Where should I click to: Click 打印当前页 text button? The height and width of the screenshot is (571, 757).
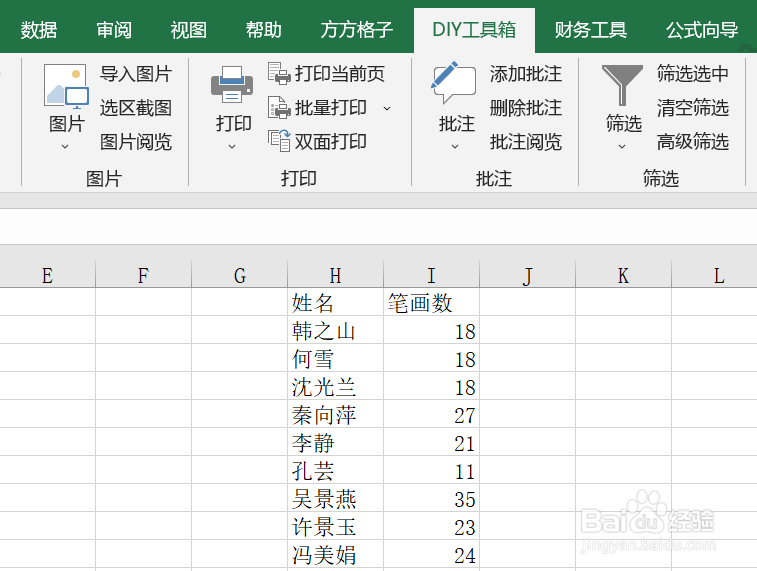339,74
